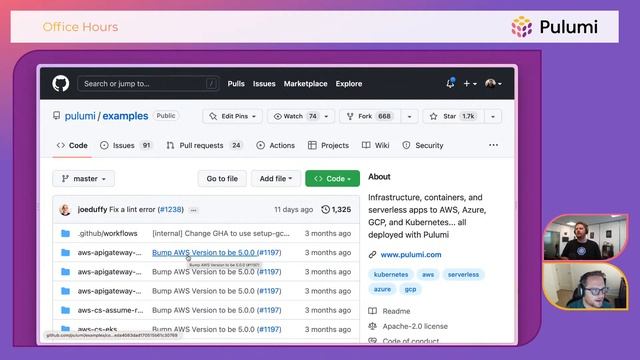
Task: Open #1197 in the aws-cs-assume-r row
Action: (x=269, y=310)
